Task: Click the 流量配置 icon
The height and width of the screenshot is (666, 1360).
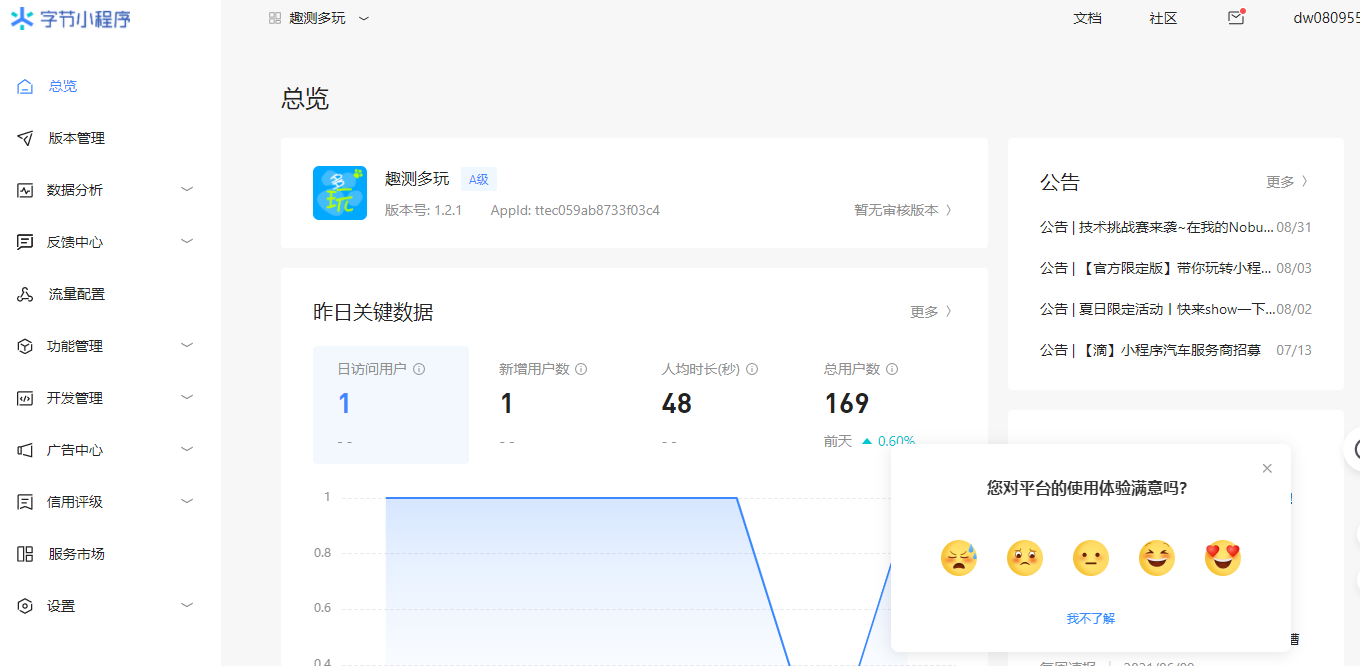Action: pyautogui.click(x=26, y=294)
